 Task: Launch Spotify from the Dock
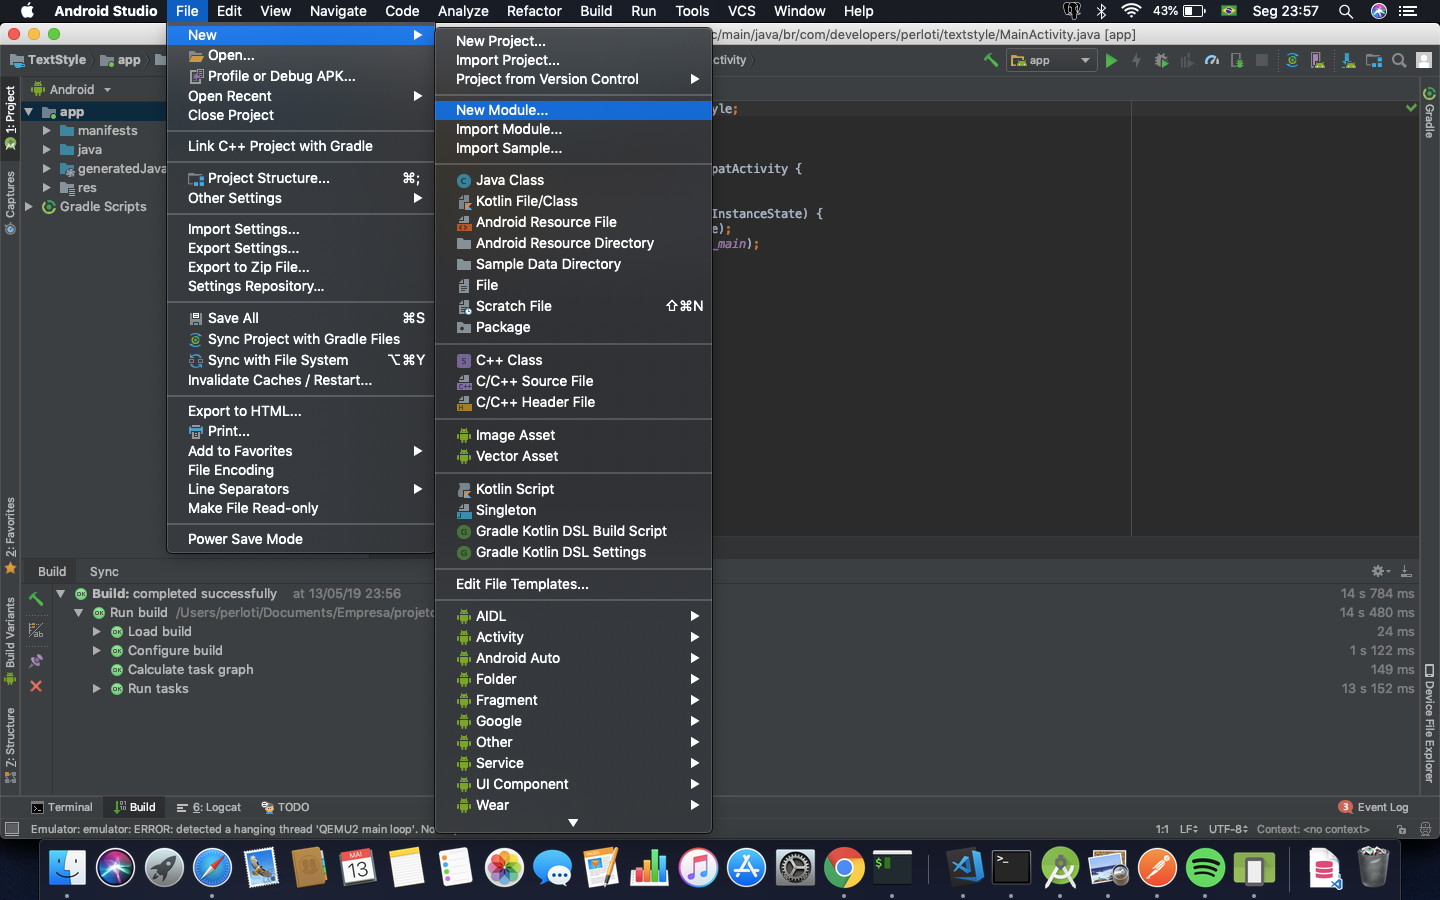[x=1206, y=867]
